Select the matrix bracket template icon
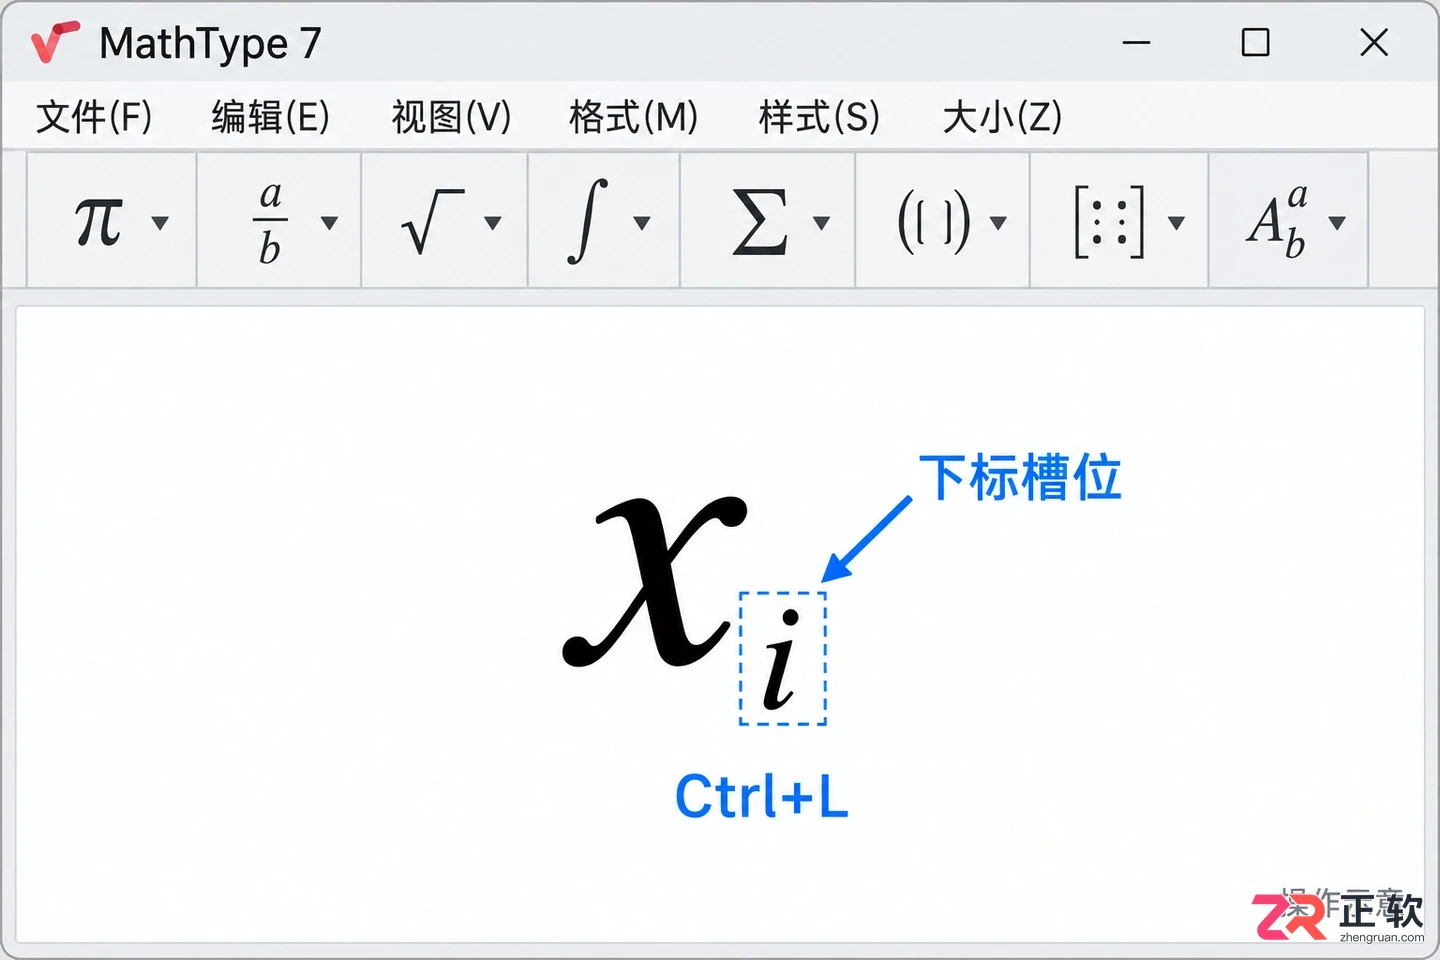Screen dimensions: 1440x960 pos(1109,222)
